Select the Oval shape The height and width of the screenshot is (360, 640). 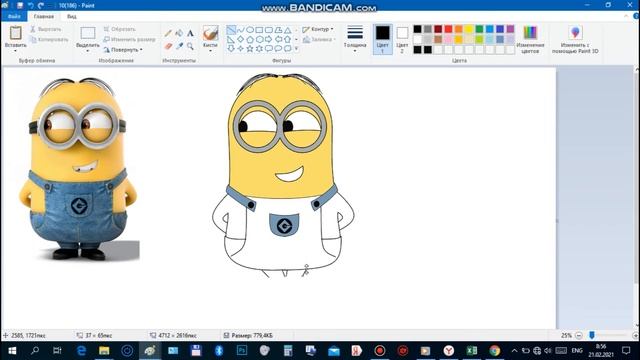(250, 30)
